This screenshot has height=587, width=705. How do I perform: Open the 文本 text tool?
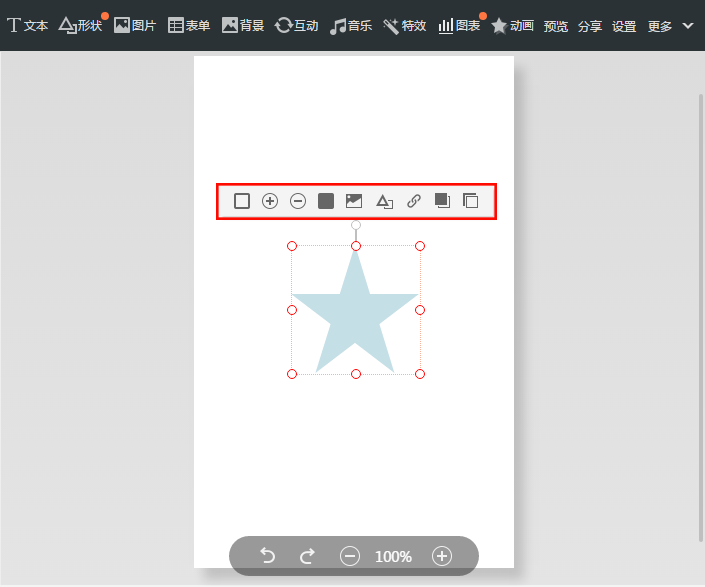click(x=27, y=26)
